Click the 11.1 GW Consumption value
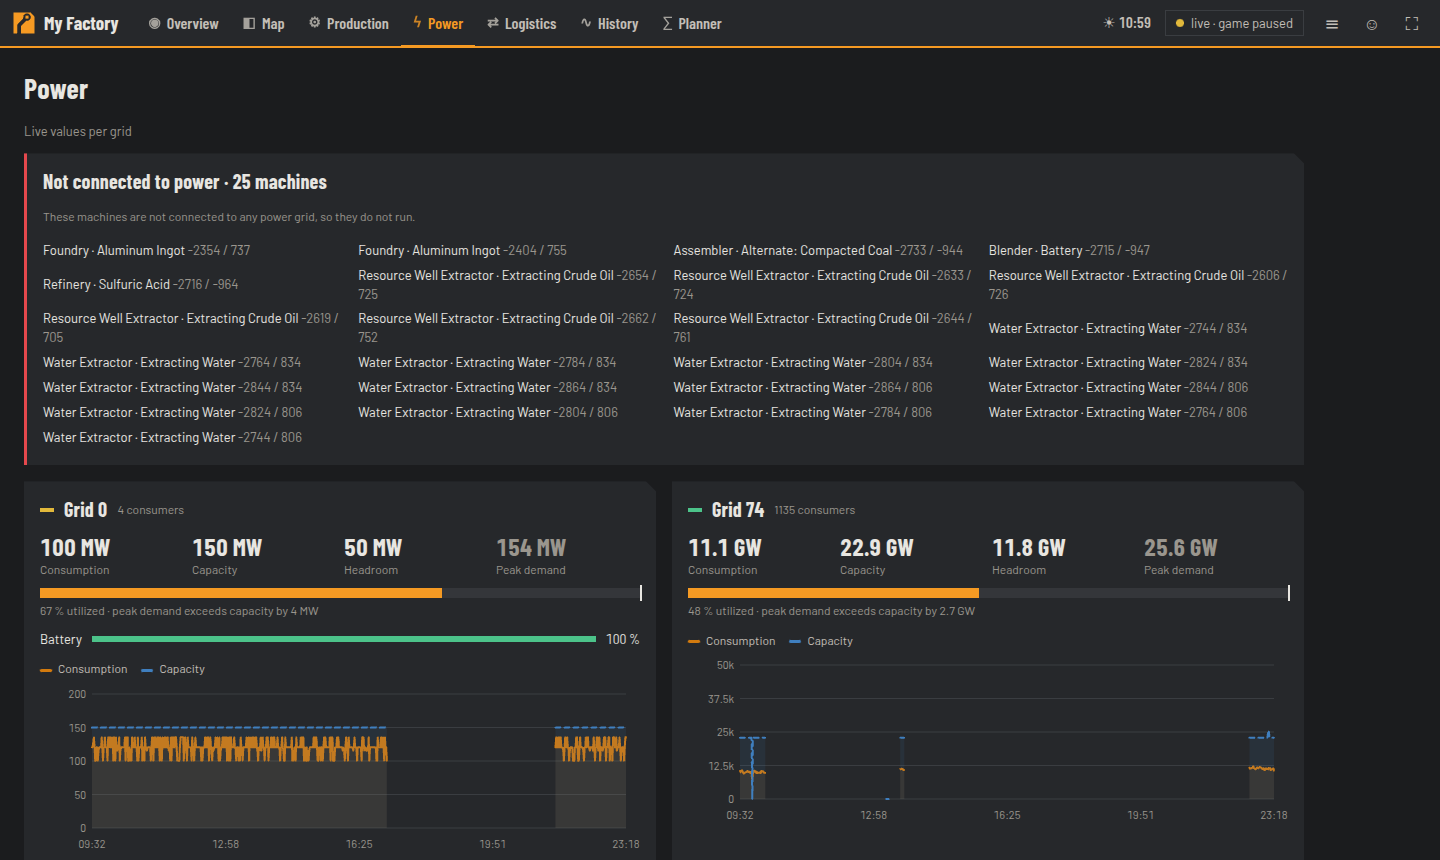The height and width of the screenshot is (860, 1440). point(725,548)
